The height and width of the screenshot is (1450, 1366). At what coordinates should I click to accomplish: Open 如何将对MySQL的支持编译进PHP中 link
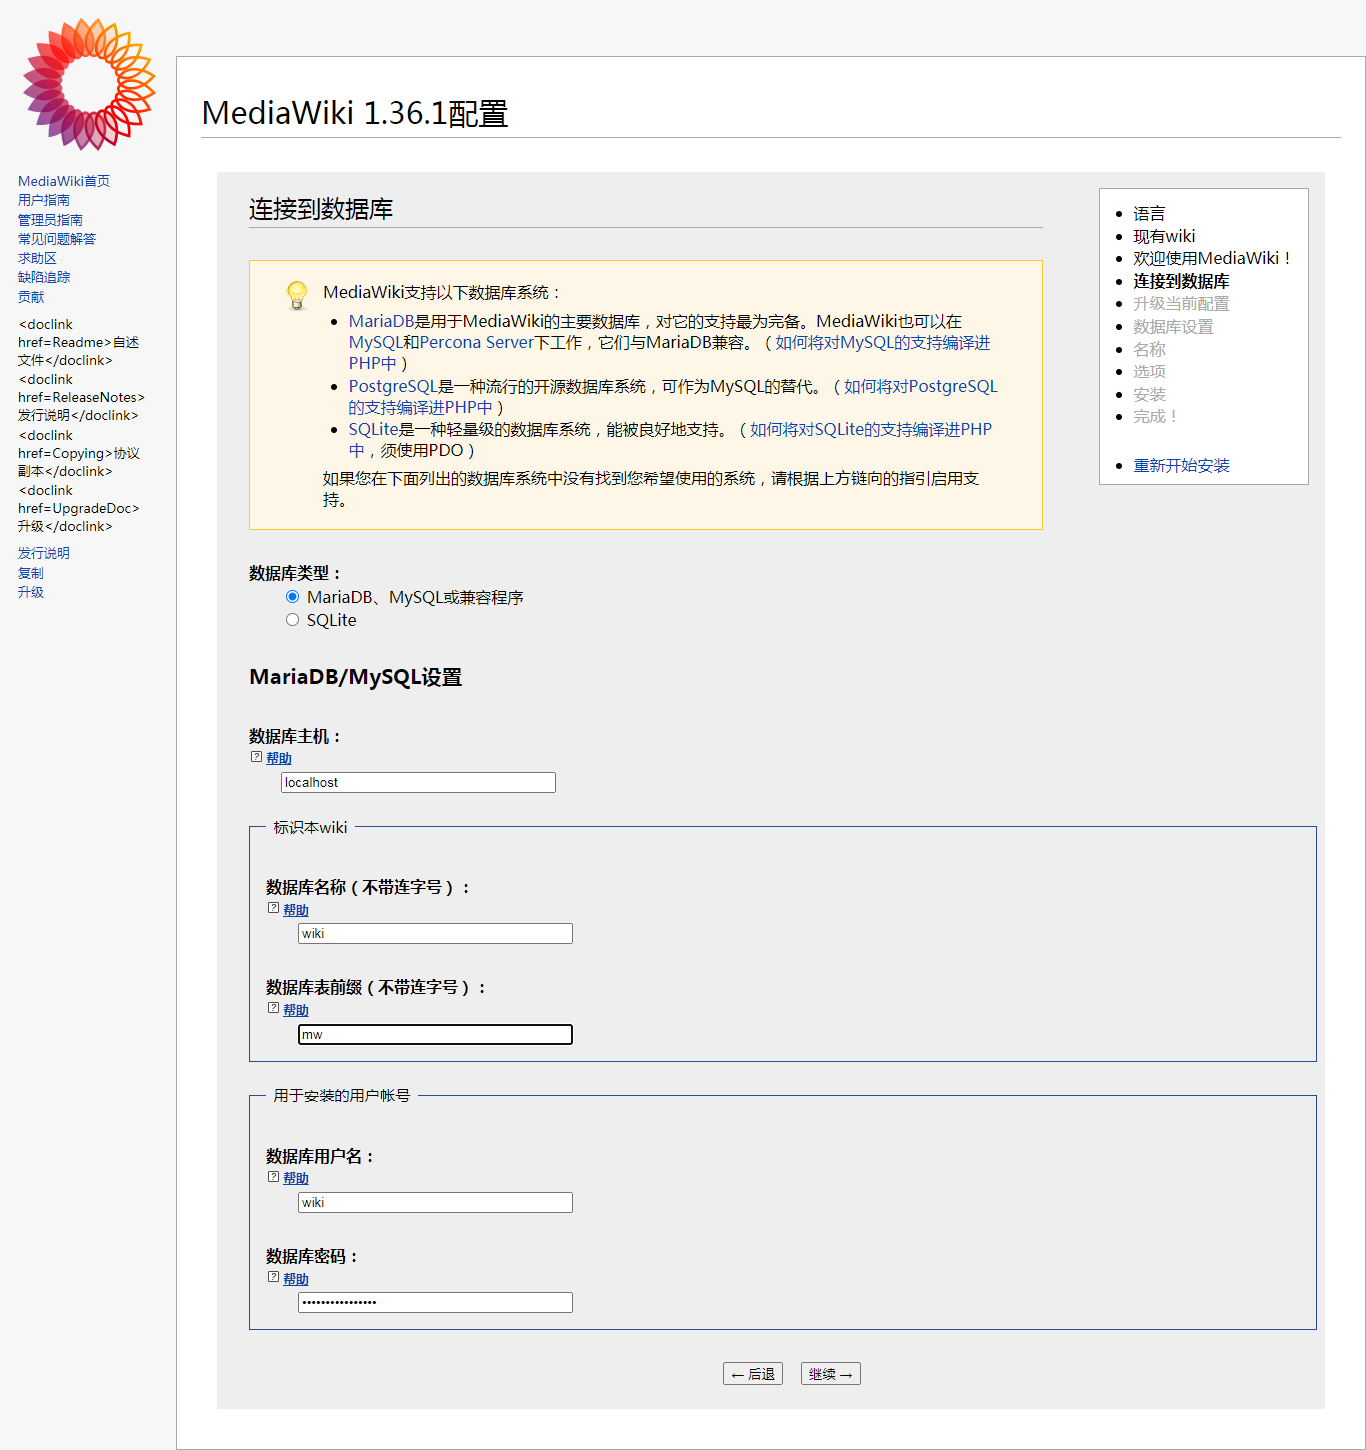[883, 342]
